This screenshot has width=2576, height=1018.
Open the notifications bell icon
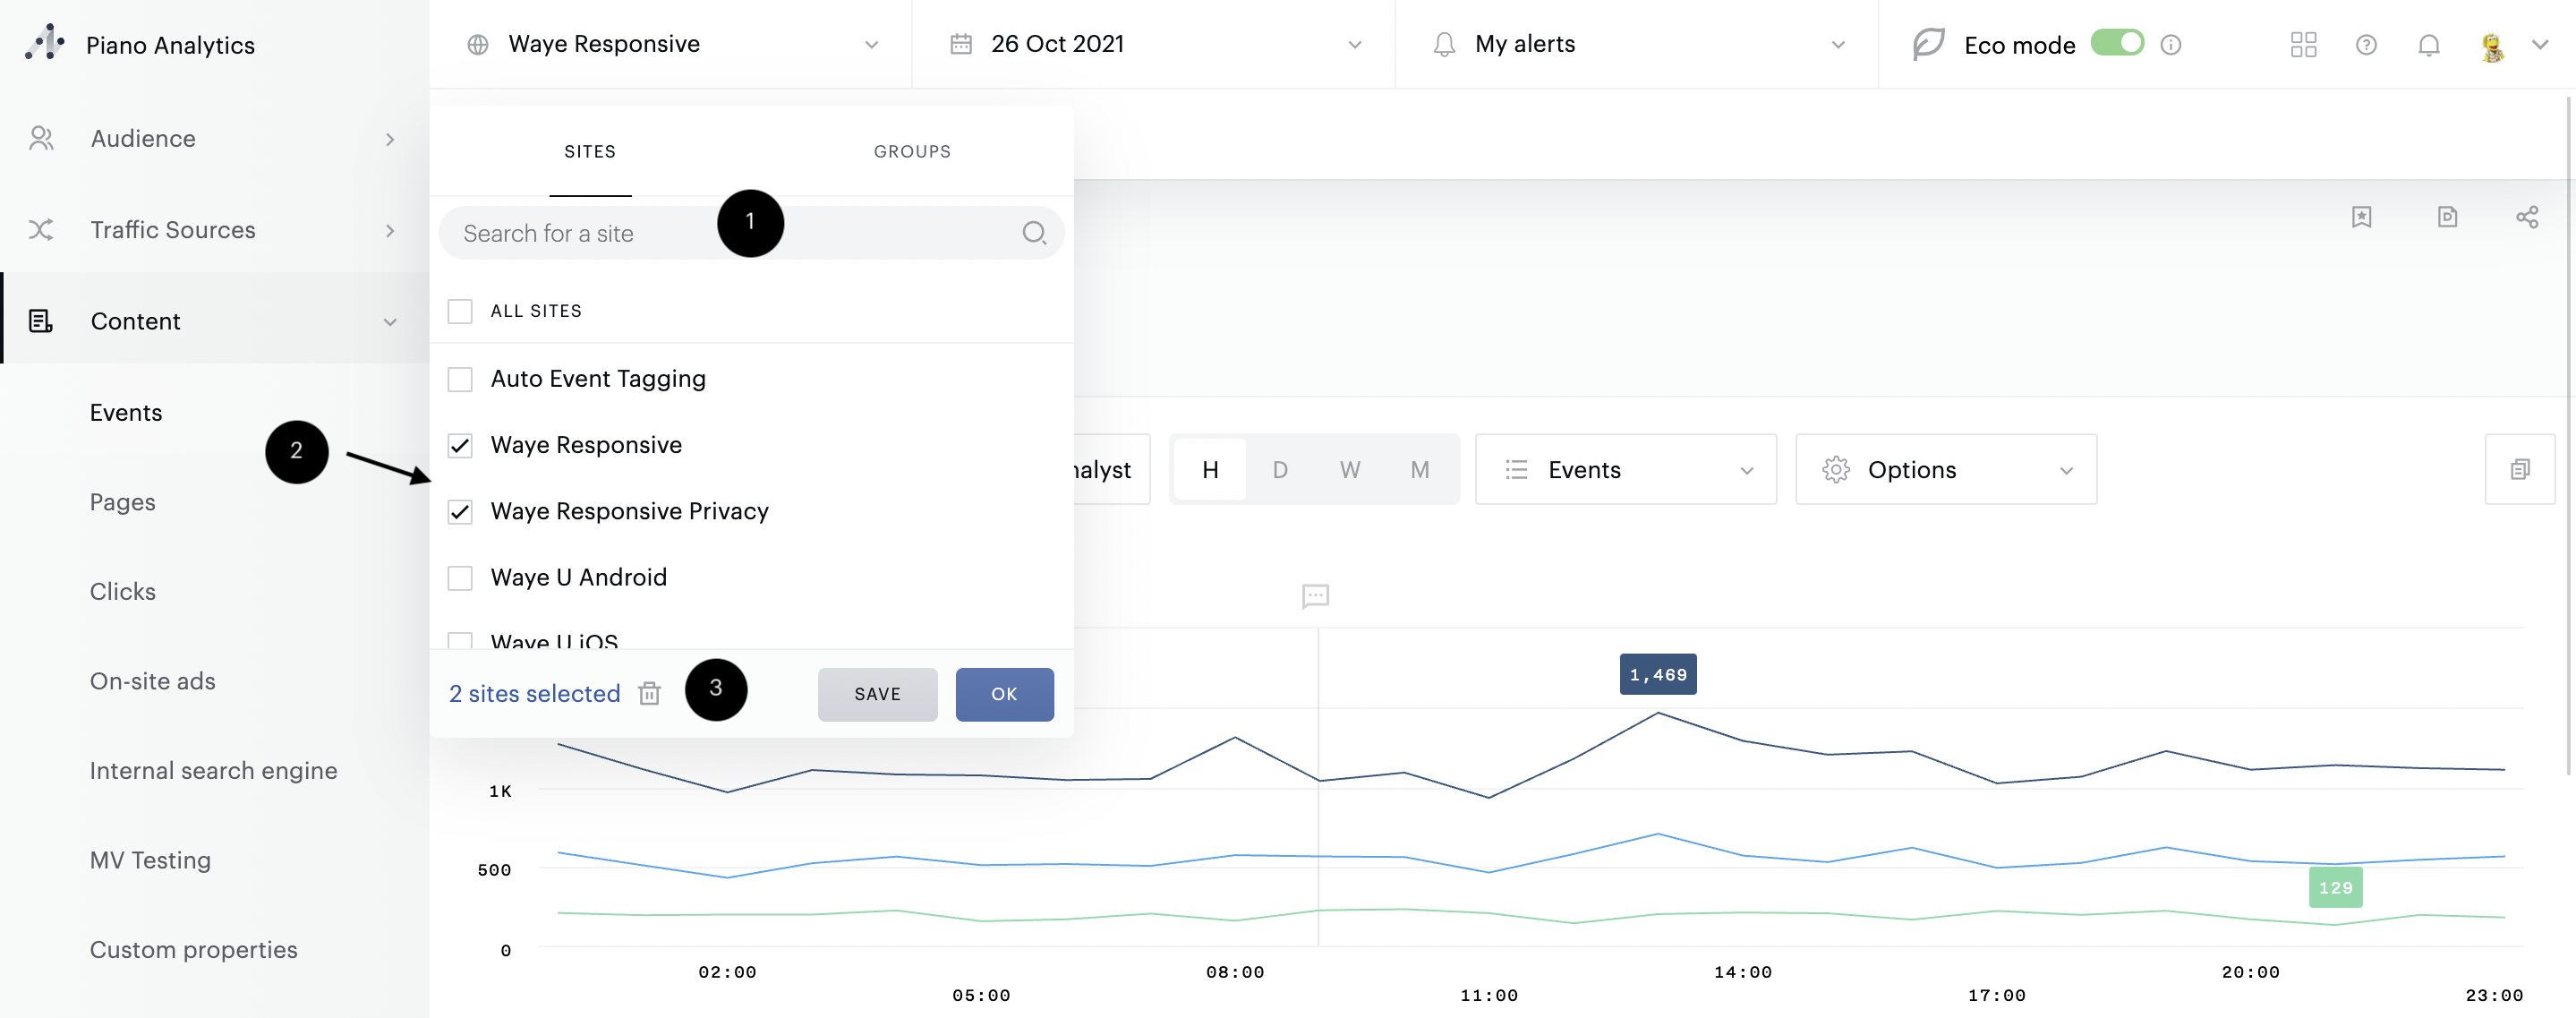pos(2428,45)
